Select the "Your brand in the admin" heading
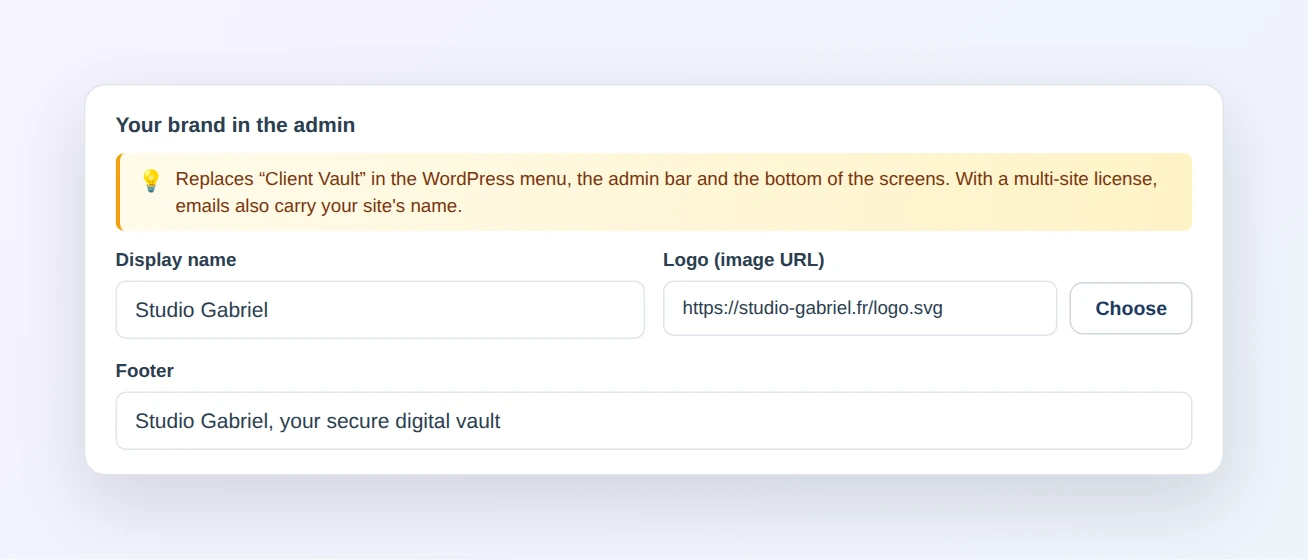This screenshot has width=1308, height=560. [235, 125]
